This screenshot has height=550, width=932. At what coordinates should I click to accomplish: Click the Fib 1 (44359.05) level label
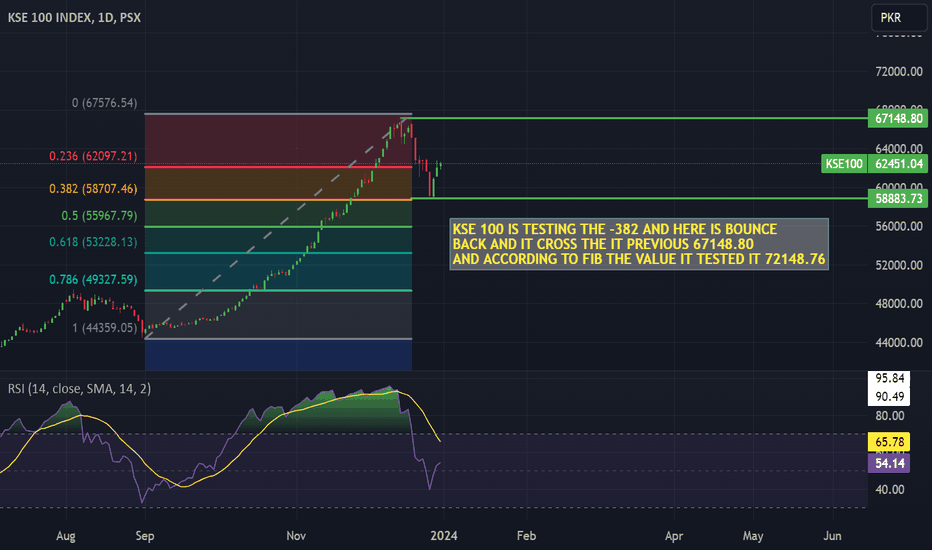(x=105, y=328)
